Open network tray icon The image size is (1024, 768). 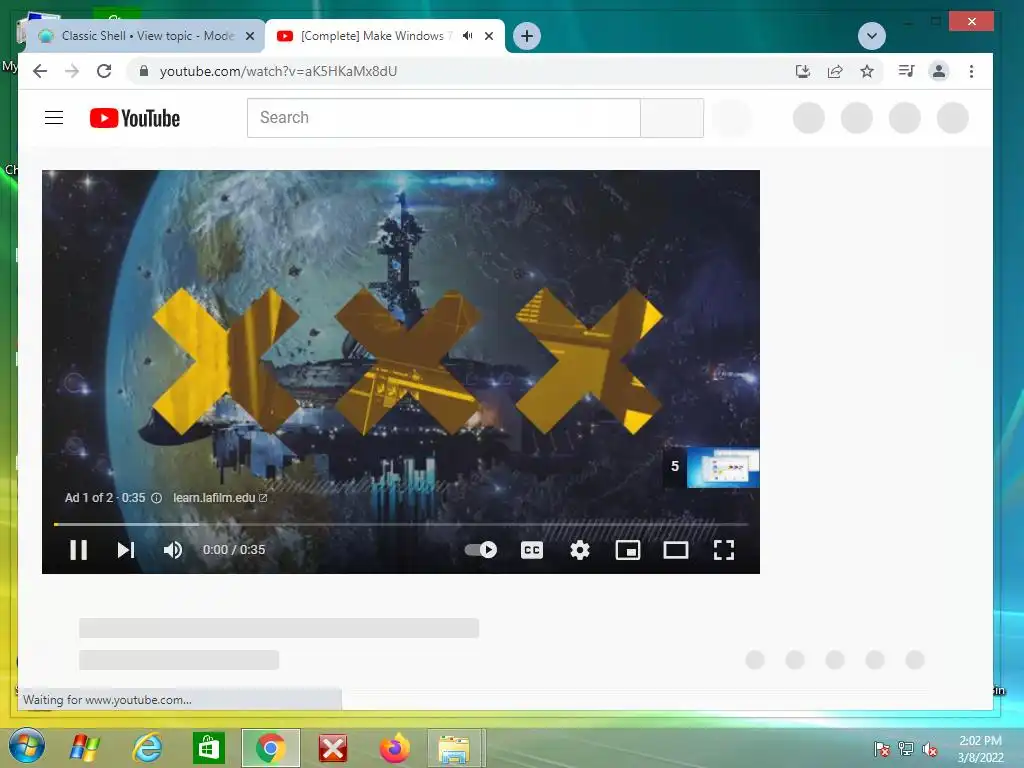pos(906,749)
